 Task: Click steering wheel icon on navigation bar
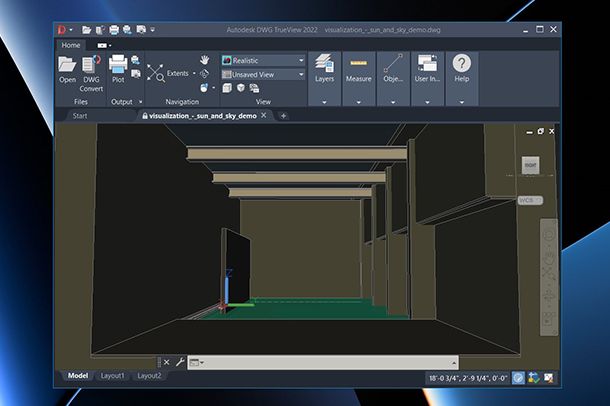[549, 235]
